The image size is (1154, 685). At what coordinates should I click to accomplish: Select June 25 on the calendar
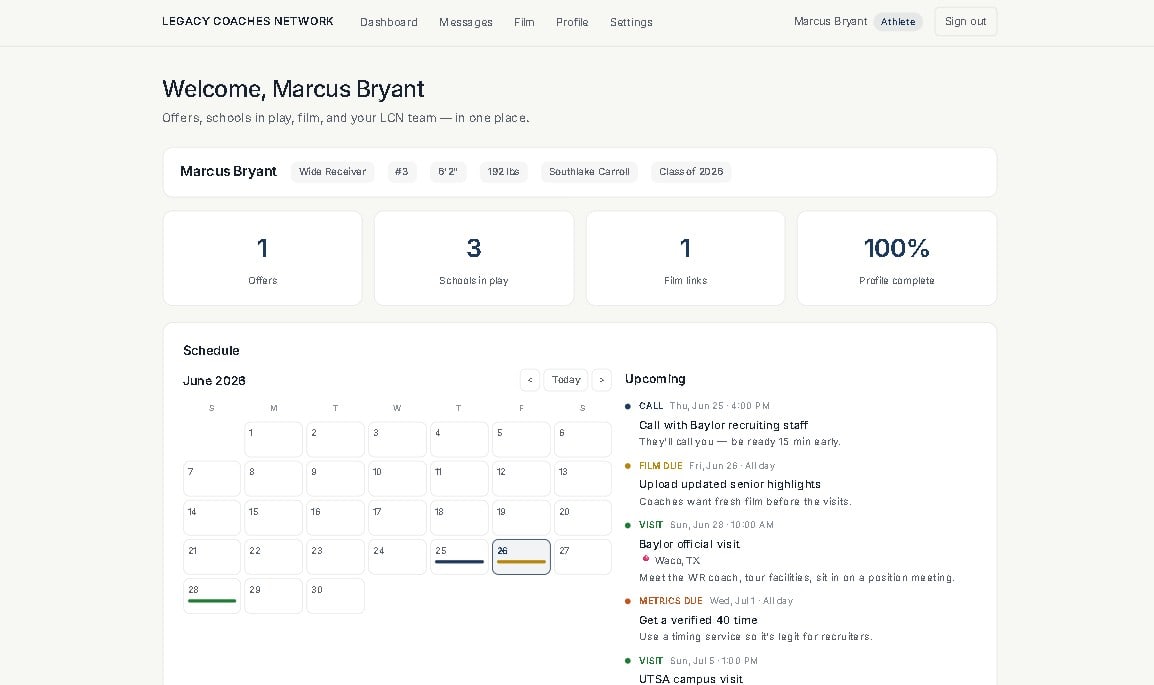[x=459, y=557]
